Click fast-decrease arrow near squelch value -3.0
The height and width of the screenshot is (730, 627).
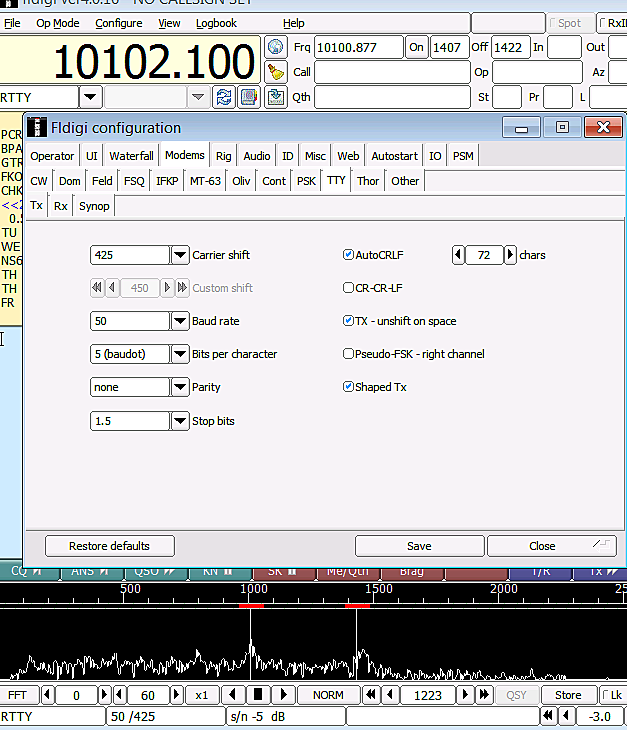pos(548,716)
